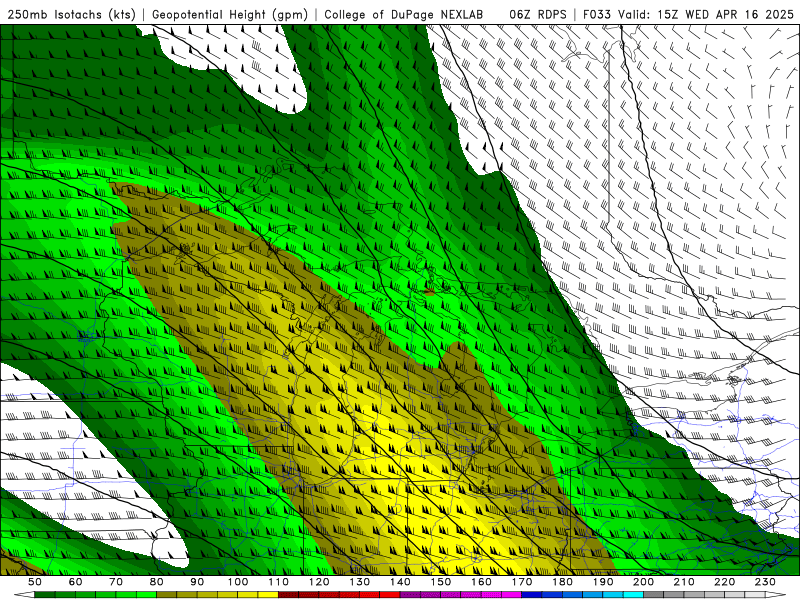Click the 210 value on the legend scale

tap(684, 582)
